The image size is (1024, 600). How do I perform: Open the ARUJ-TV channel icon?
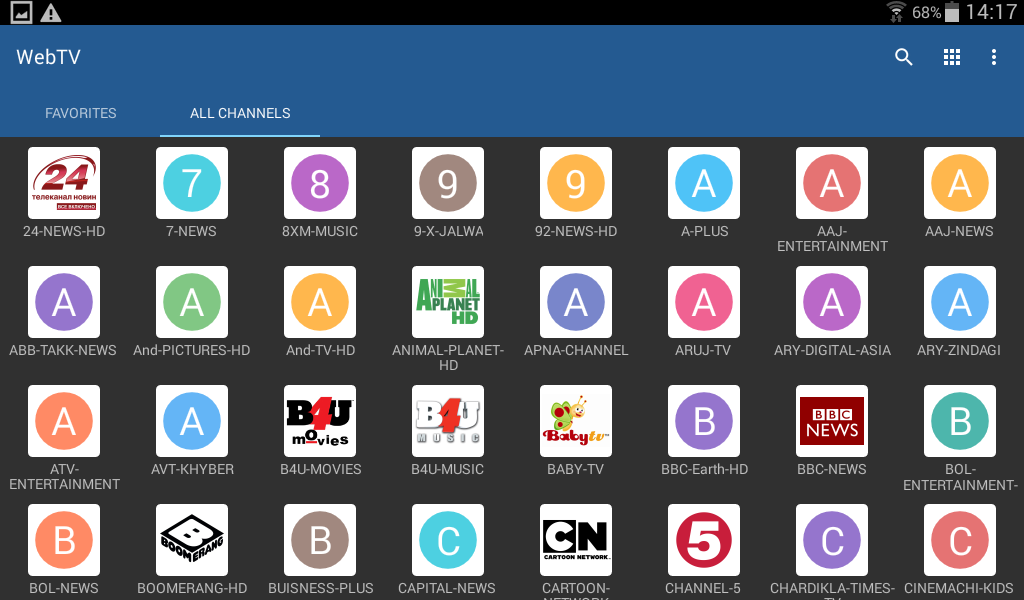coord(704,302)
